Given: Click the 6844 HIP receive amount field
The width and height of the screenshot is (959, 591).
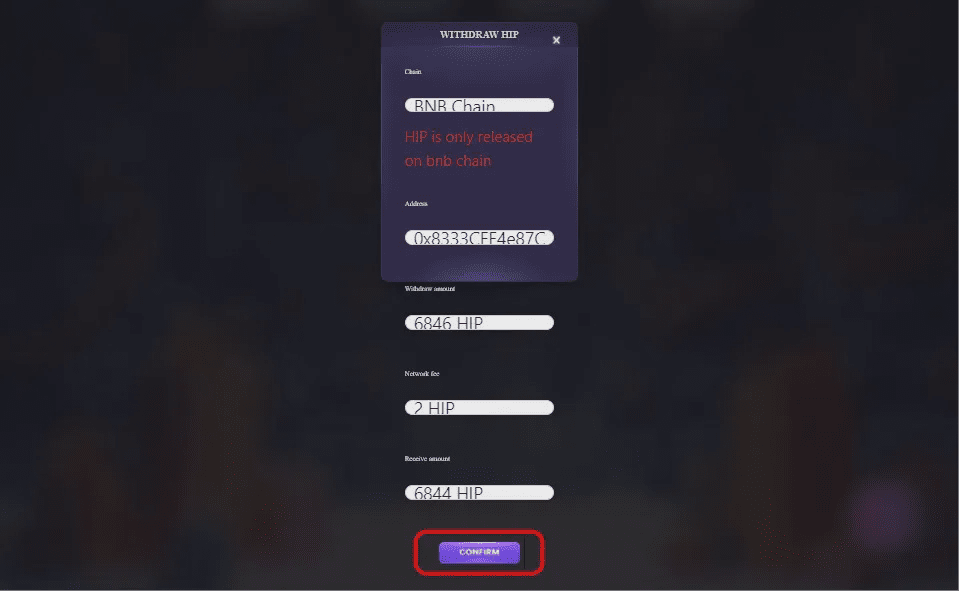Looking at the screenshot, I should tap(480, 492).
